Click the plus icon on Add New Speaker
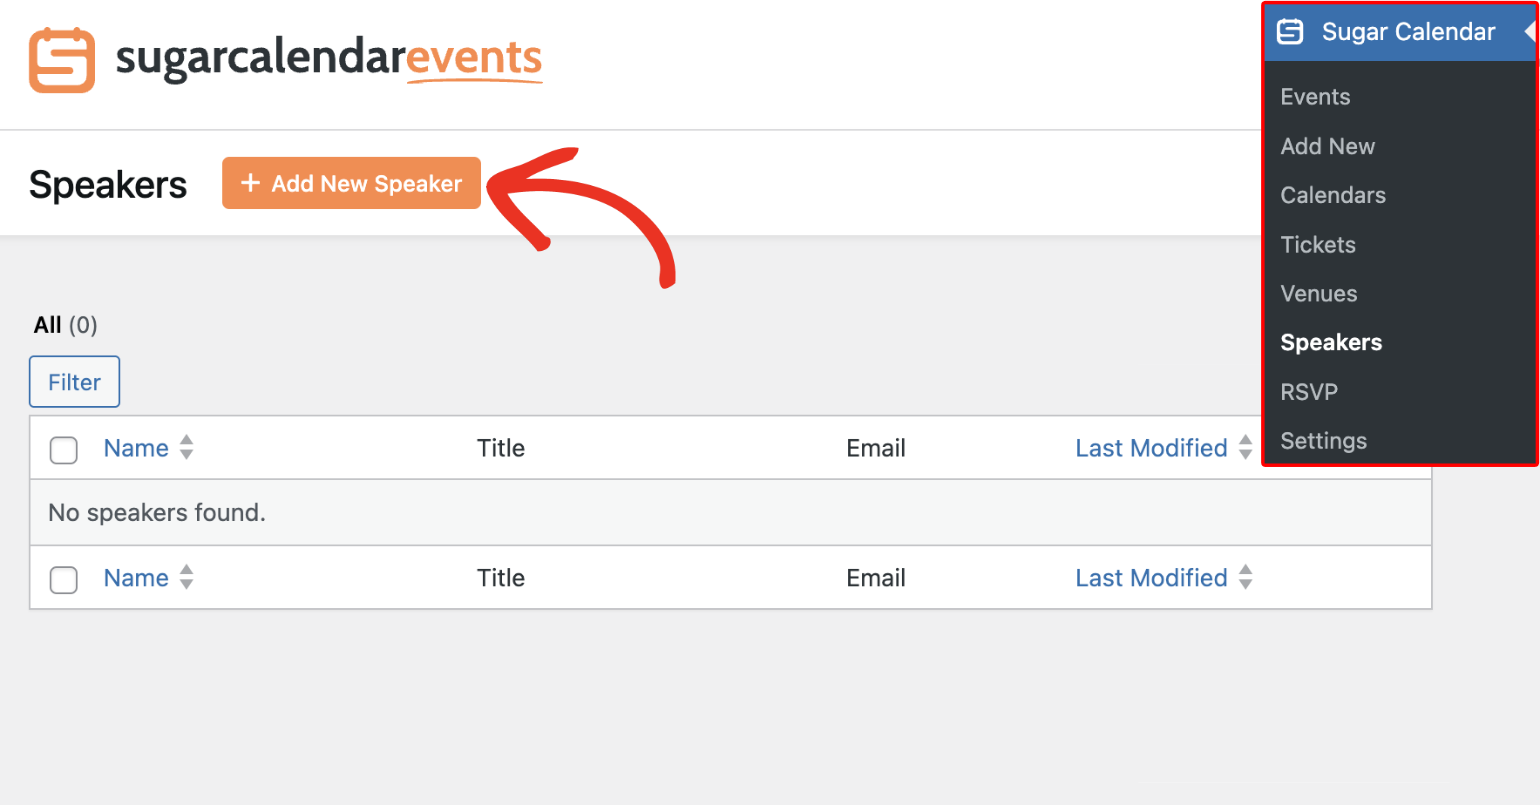Viewport: 1540px width, 805px height. [251, 183]
